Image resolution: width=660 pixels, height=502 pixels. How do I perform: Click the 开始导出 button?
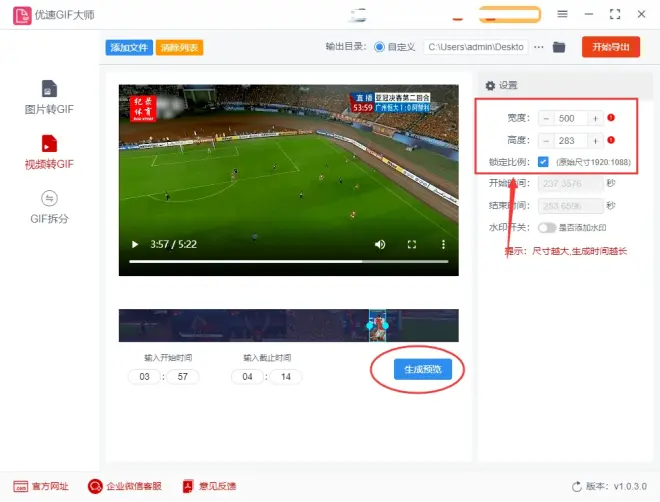(611, 47)
